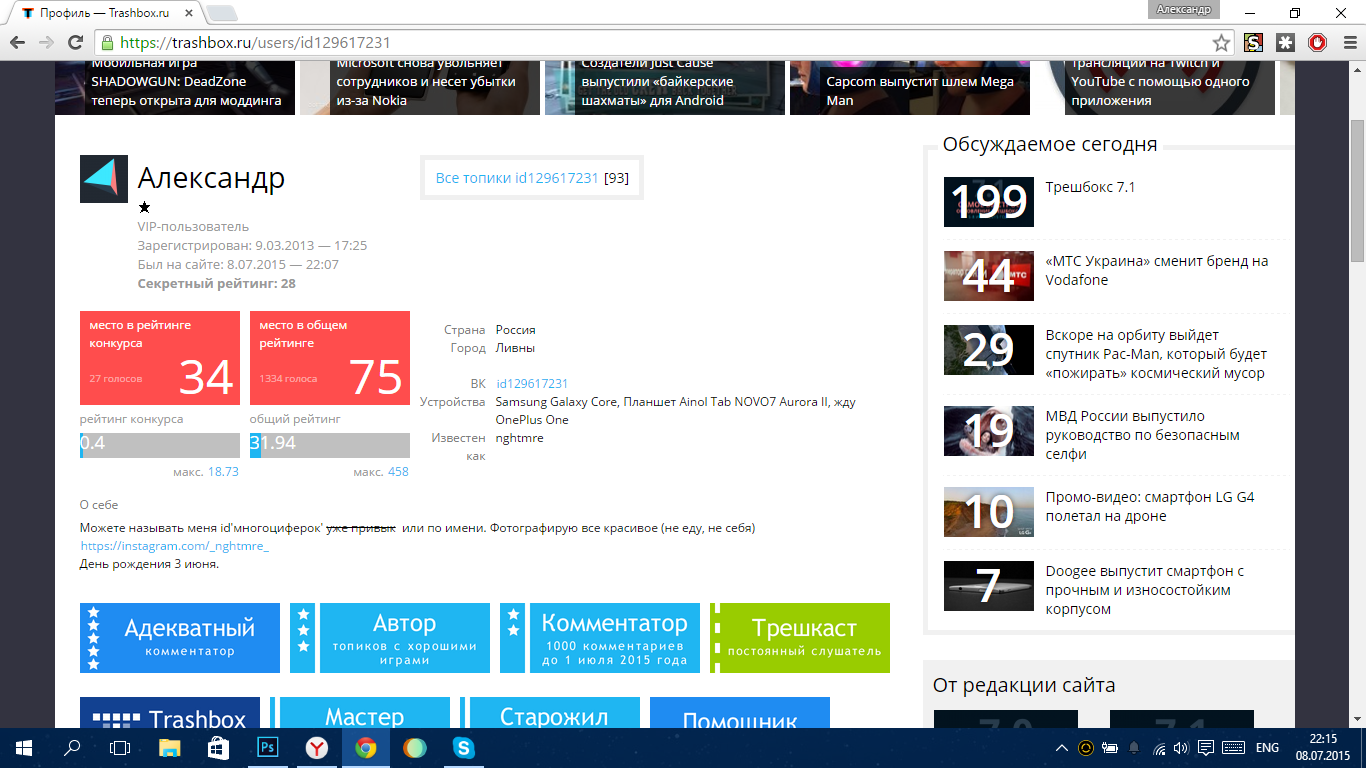1366x768 pixels.
Task: Click the network tray icon
Action: click(x=1158, y=748)
